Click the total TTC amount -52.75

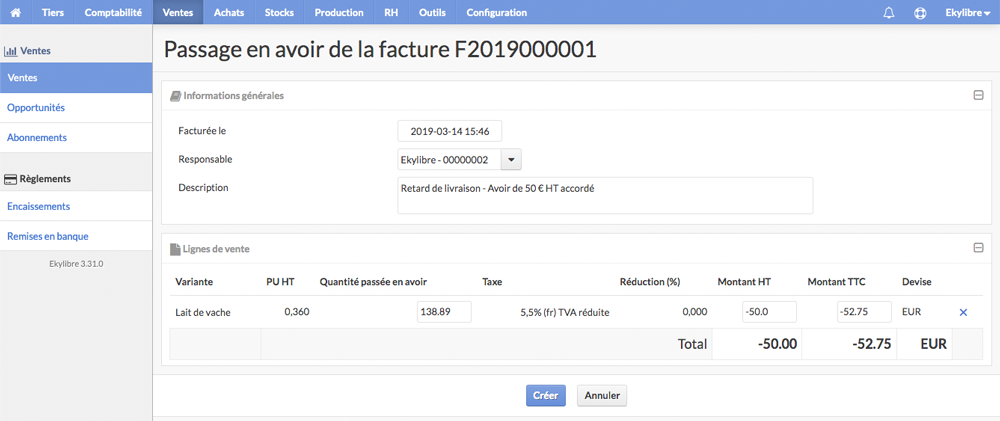(871, 344)
